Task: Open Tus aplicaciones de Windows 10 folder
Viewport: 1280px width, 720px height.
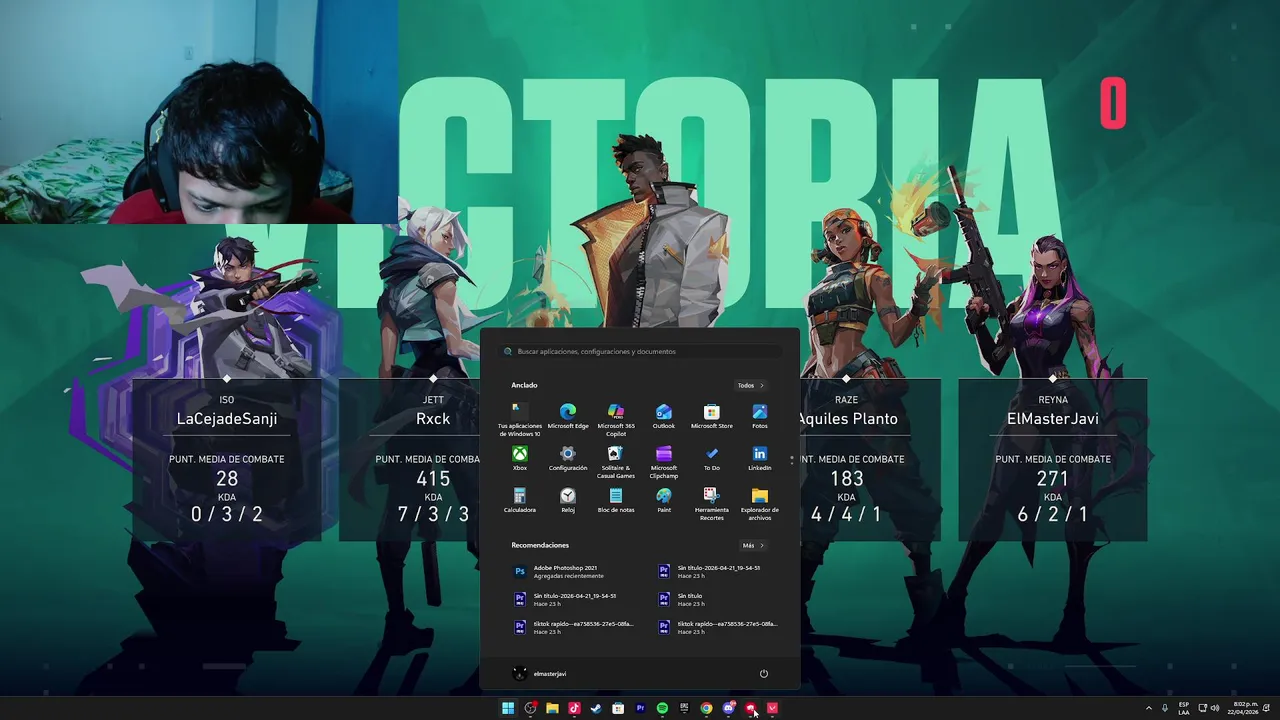Action: (x=520, y=419)
